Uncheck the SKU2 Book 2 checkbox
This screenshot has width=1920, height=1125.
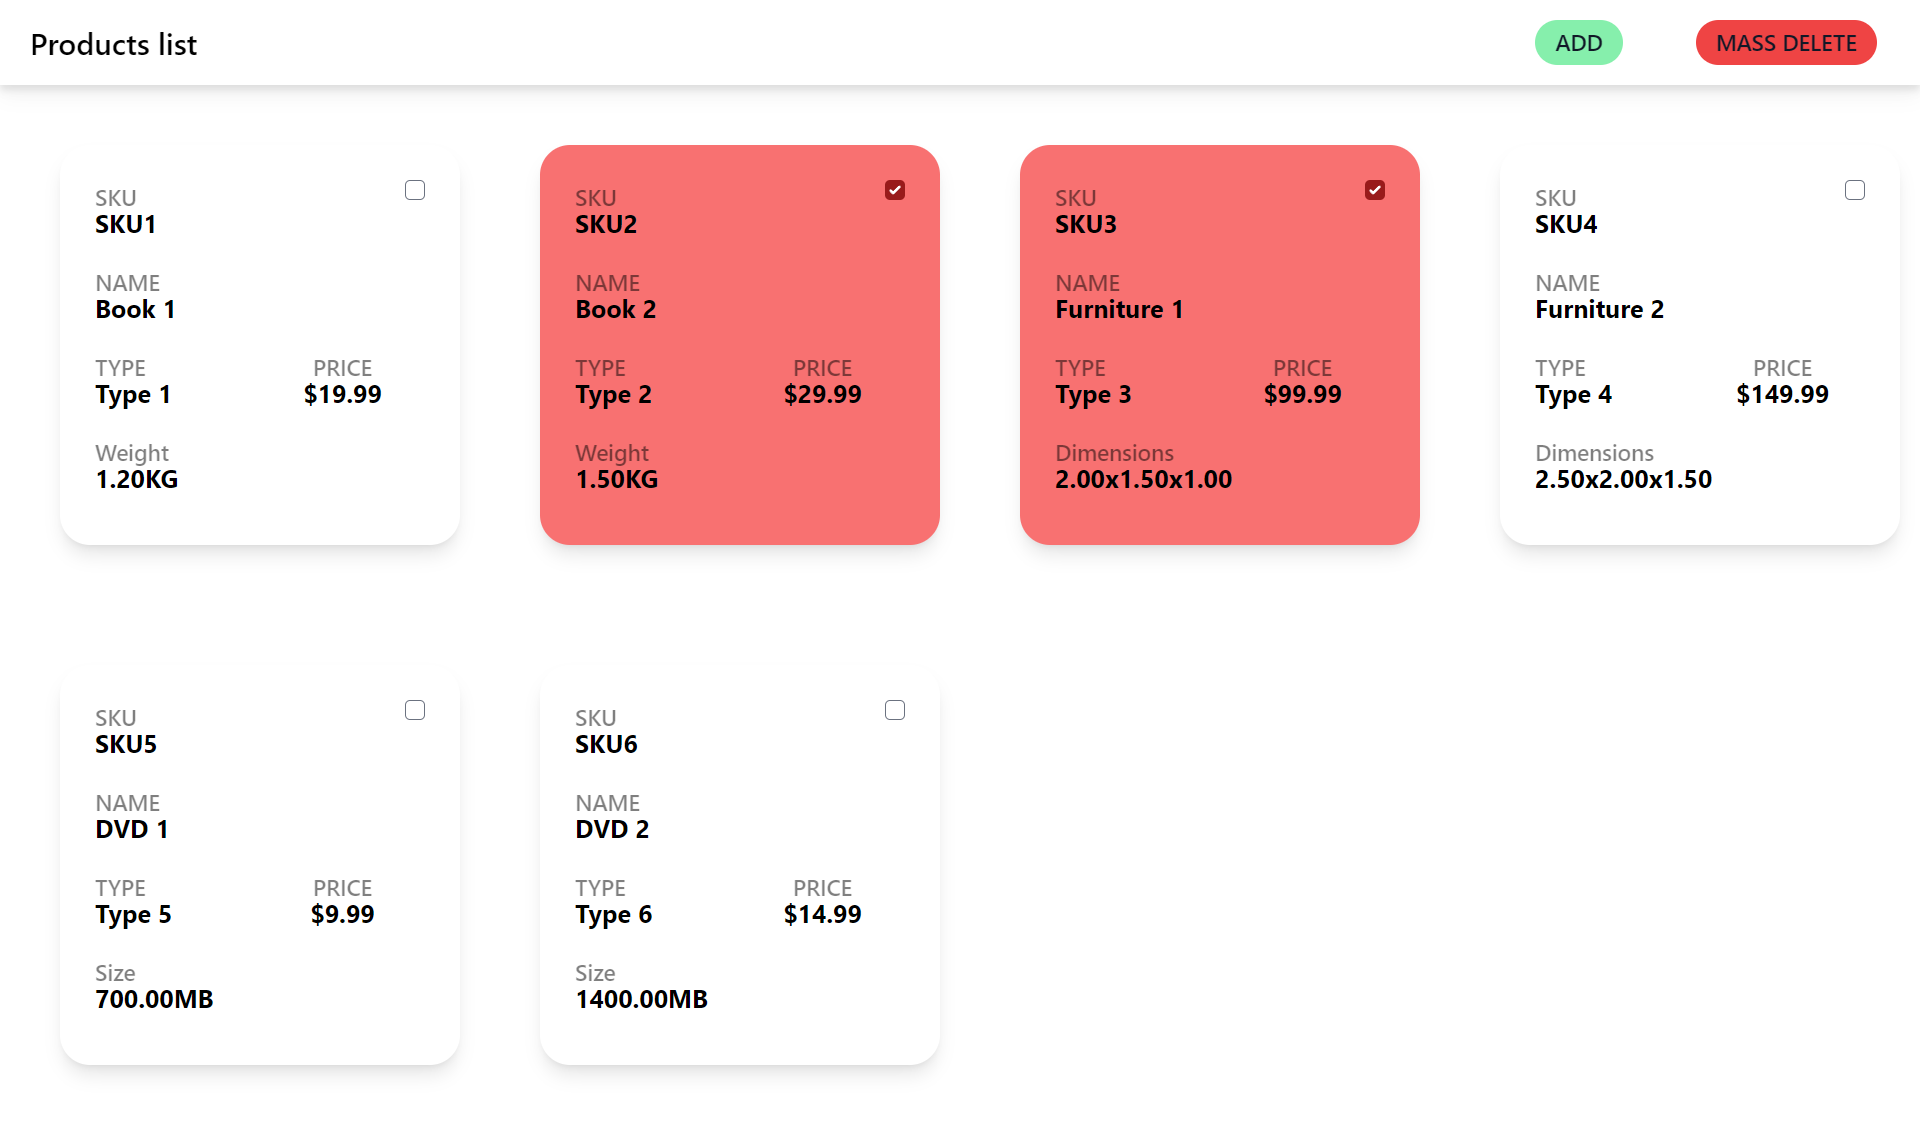click(x=895, y=190)
